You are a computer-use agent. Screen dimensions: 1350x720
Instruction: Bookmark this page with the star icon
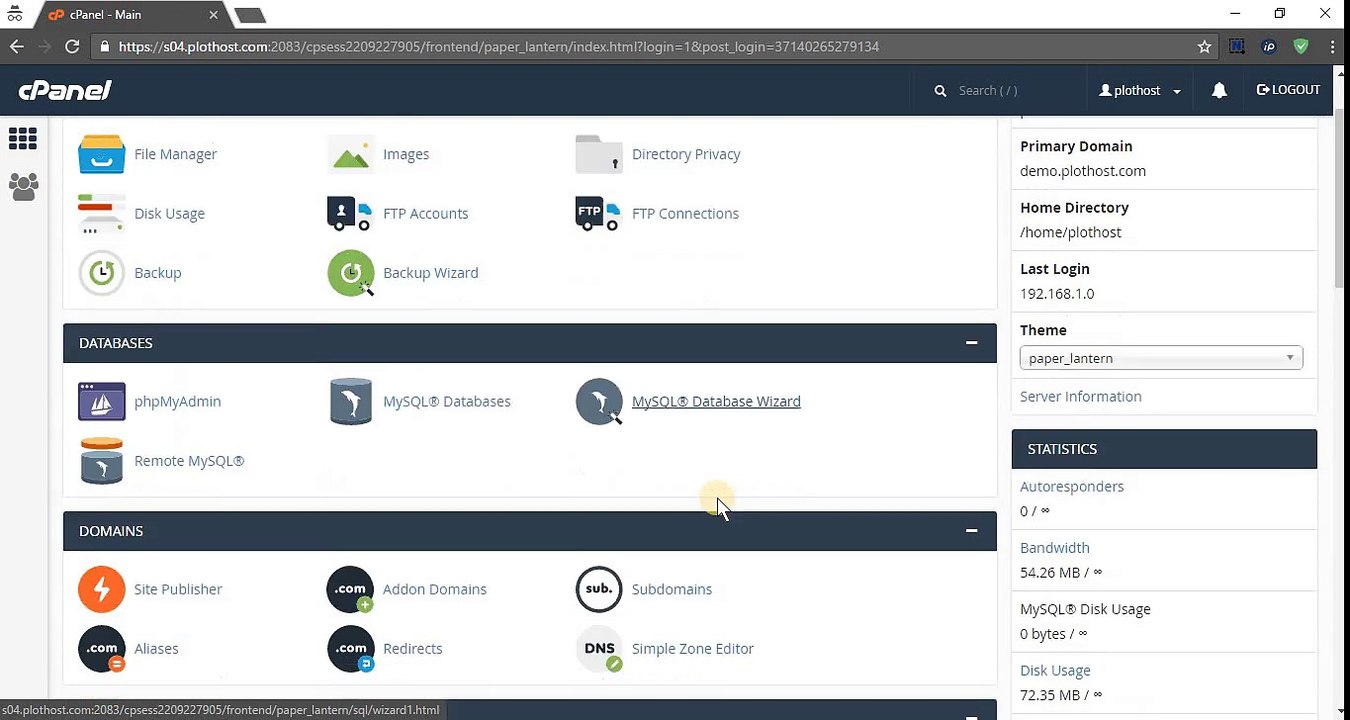point(1205,46)
